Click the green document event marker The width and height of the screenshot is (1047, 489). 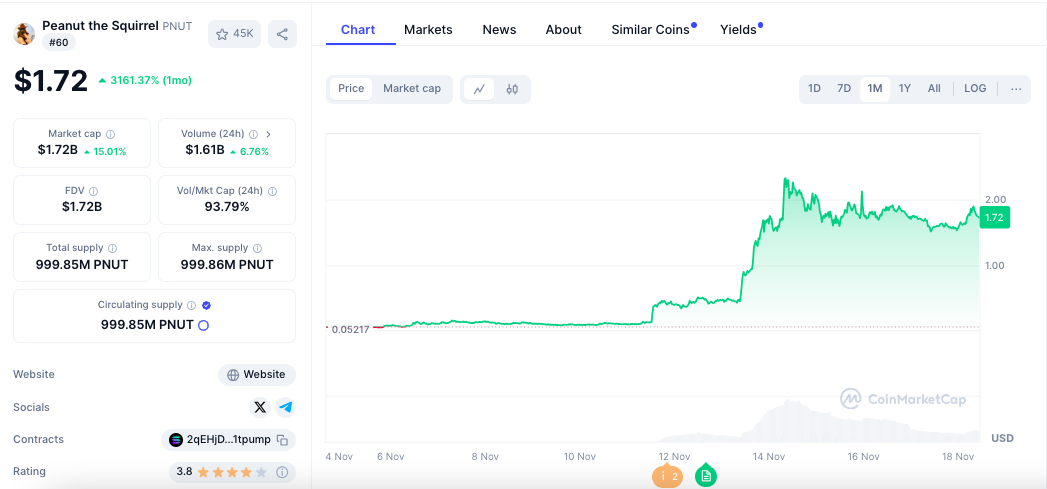coord(706,476)
